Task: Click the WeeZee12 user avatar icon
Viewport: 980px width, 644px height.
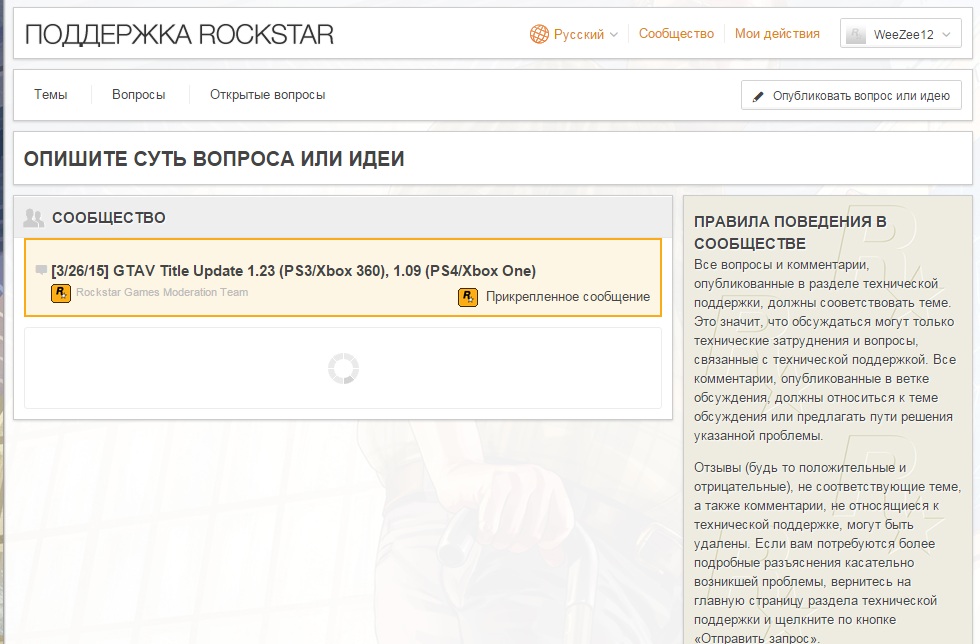Action: 856,35
